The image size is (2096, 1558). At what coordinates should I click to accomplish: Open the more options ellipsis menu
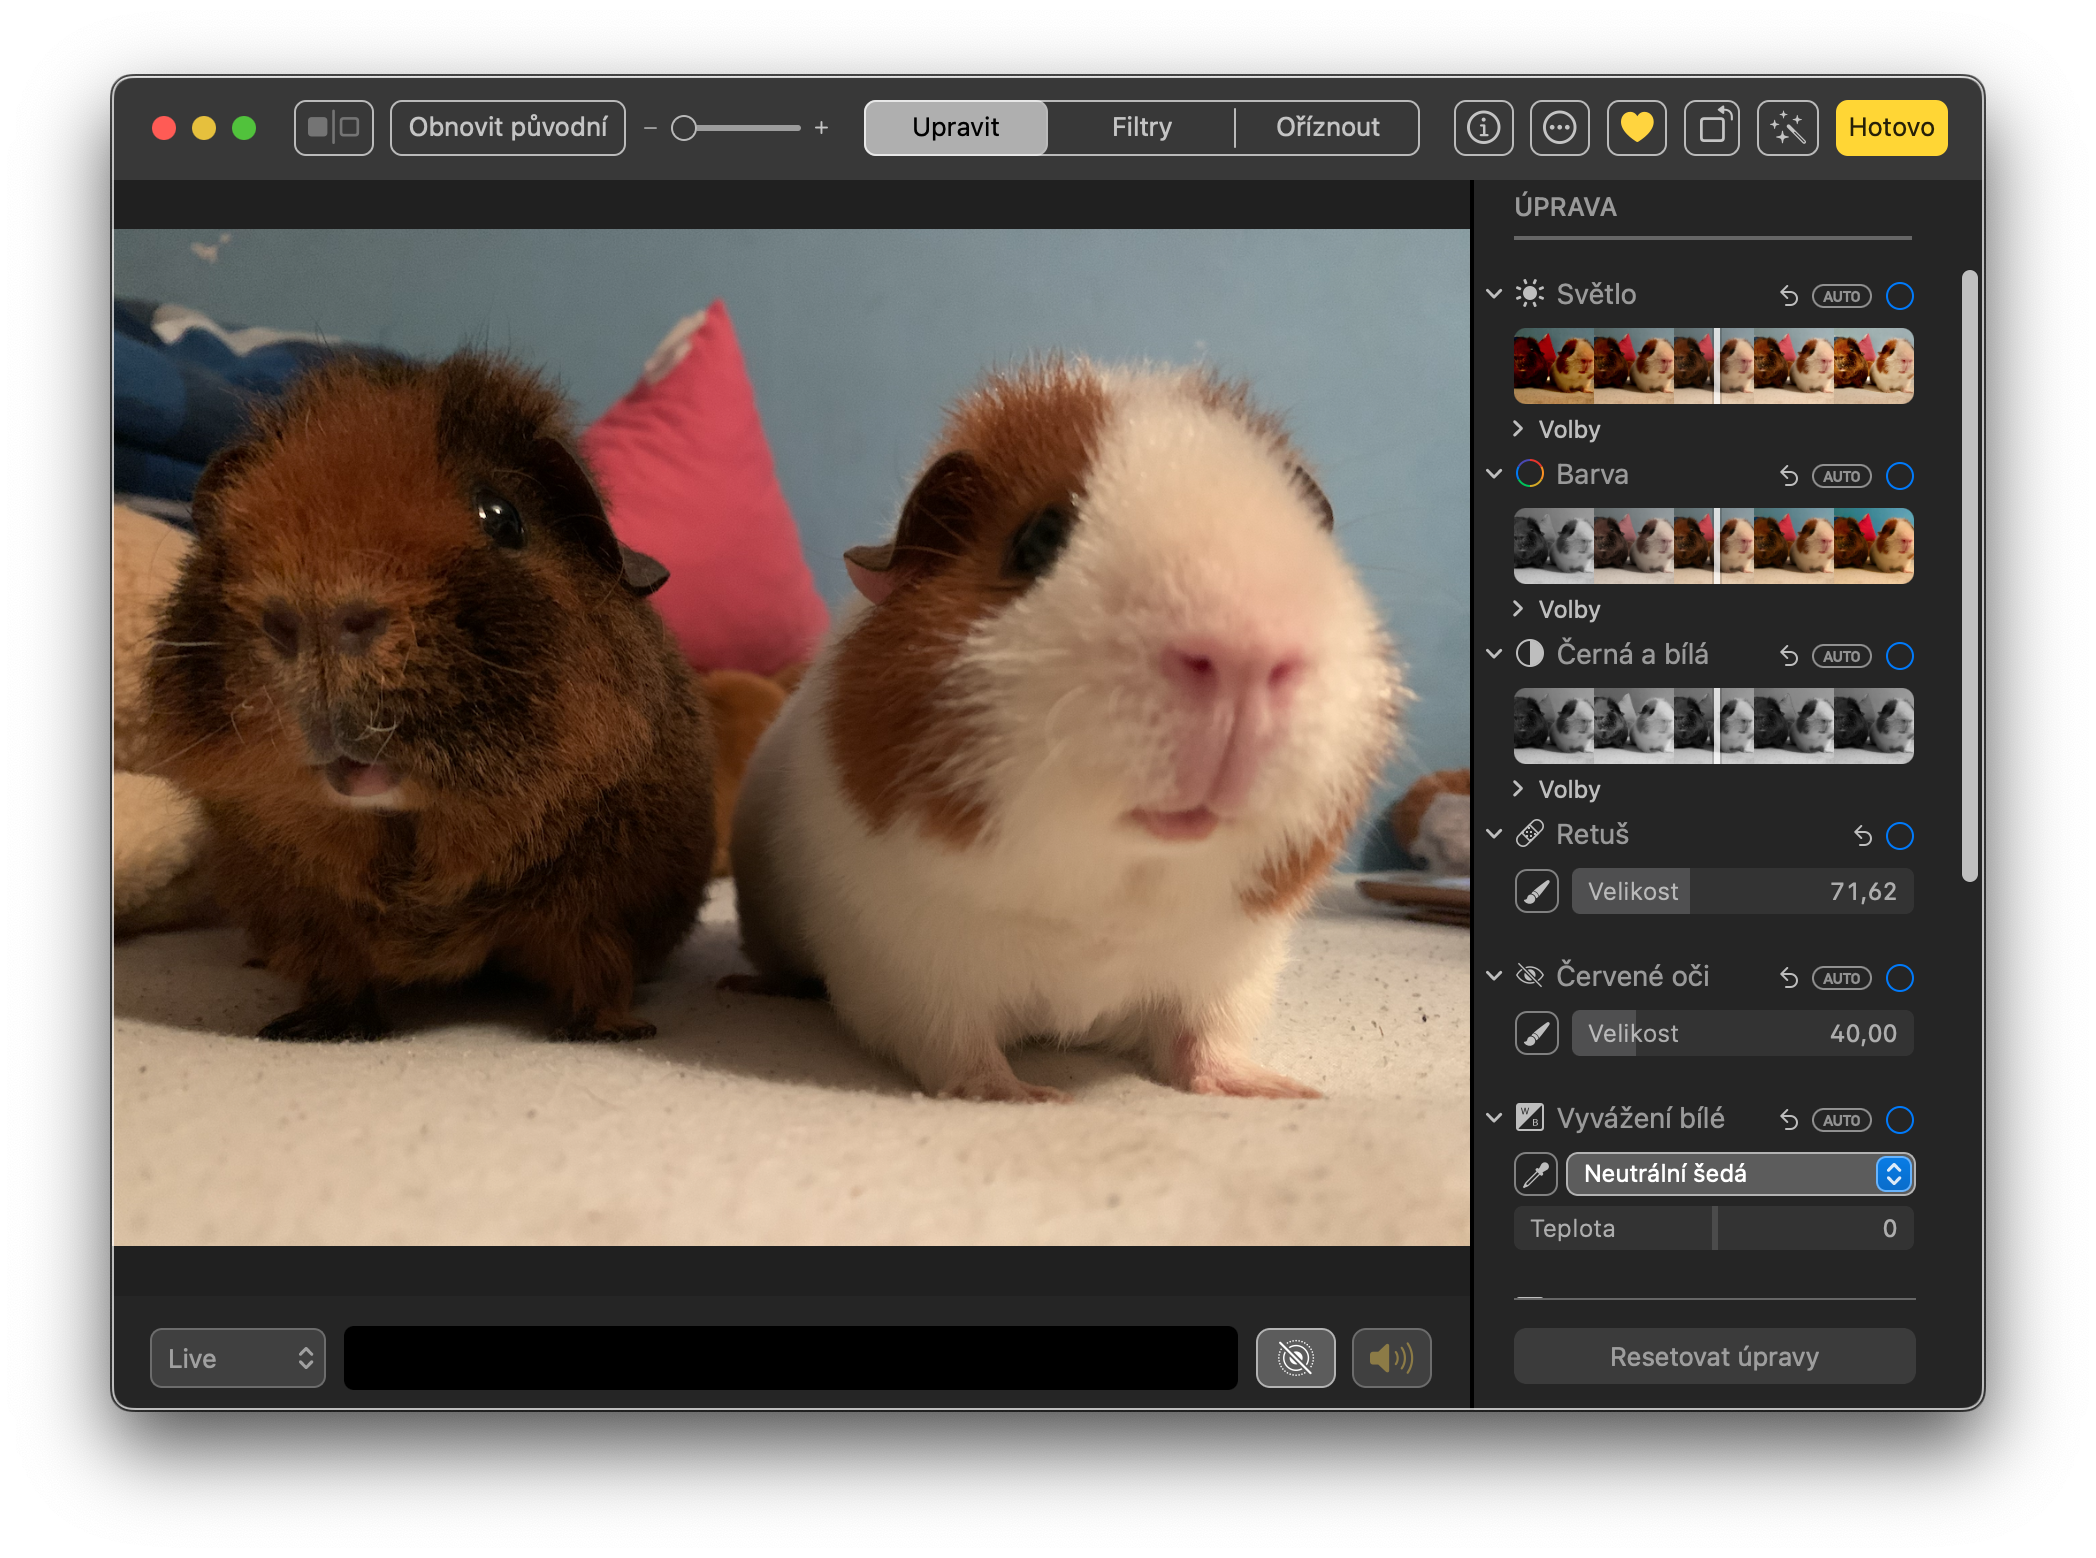[1560, 128]
